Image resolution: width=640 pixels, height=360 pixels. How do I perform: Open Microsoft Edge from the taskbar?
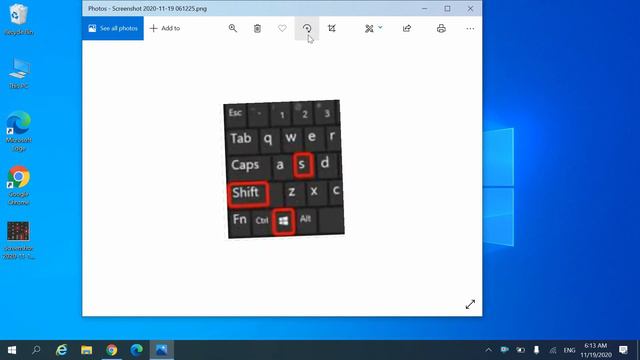(136, 350)
